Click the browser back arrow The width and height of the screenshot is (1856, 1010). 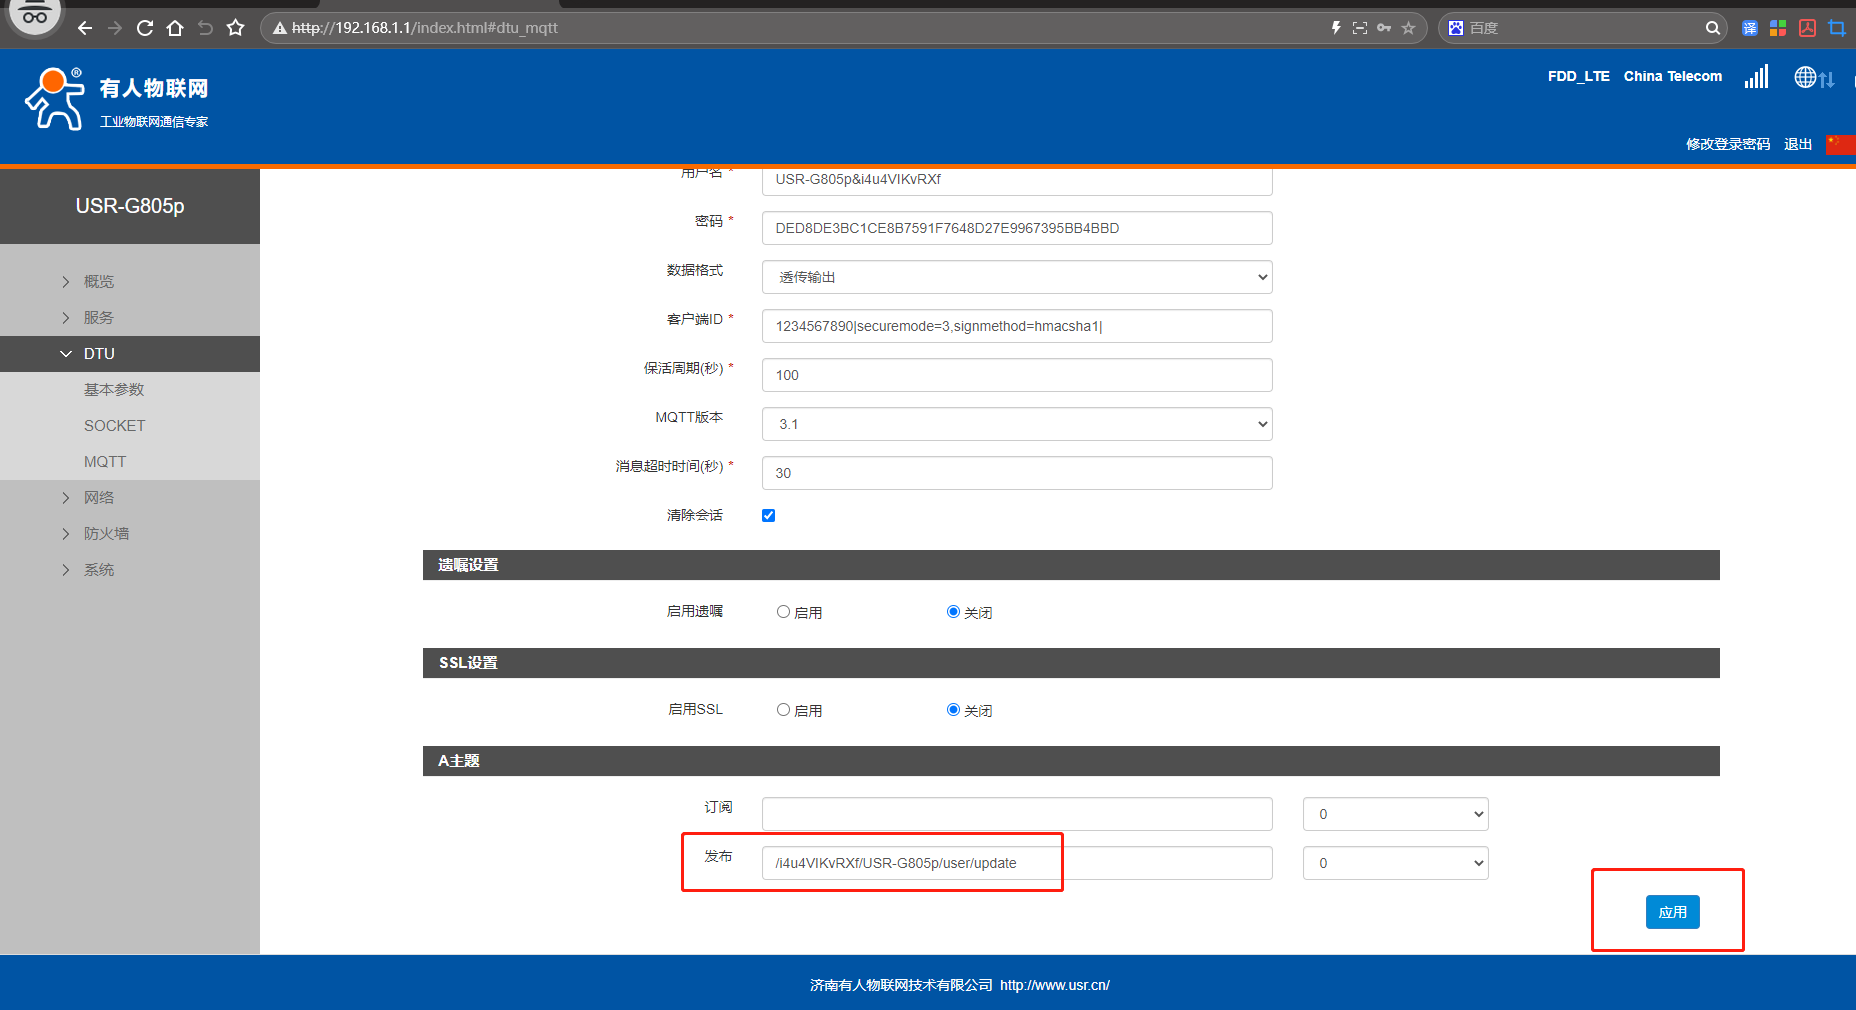tap(85, 28)
